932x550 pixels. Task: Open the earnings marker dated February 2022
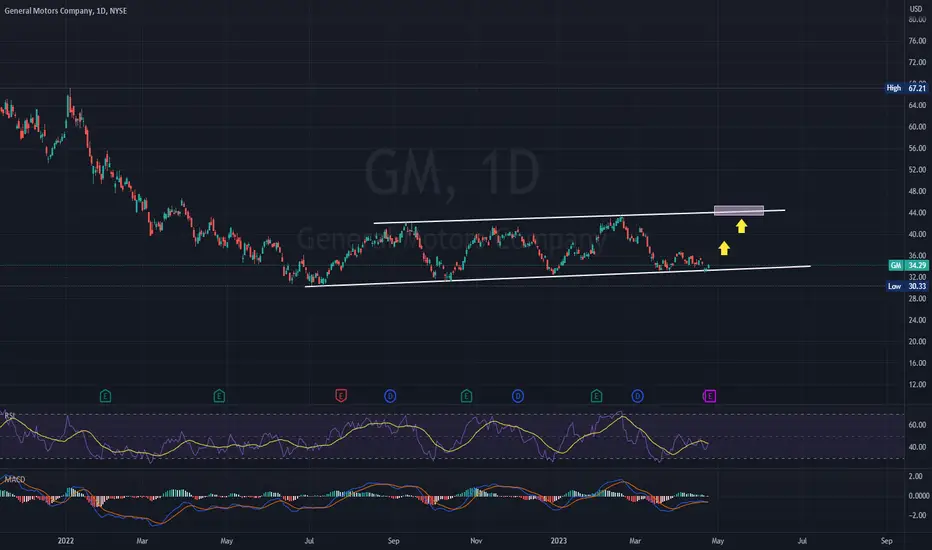pos(105,396)
